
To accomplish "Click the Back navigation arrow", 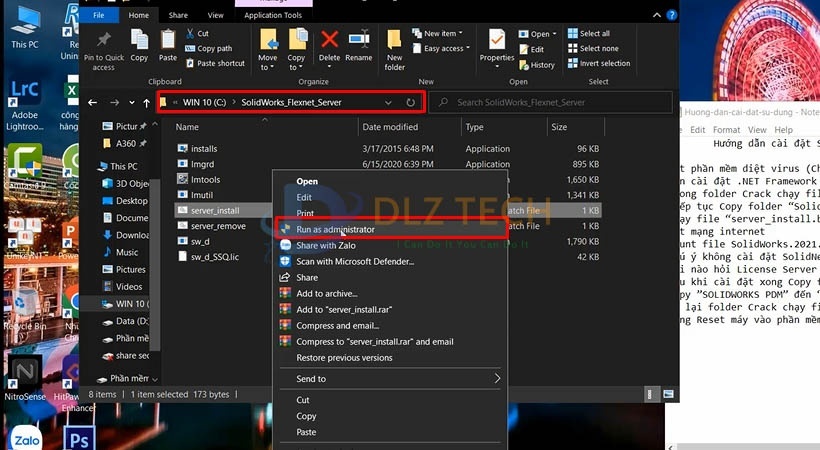I will pos(93,103).
